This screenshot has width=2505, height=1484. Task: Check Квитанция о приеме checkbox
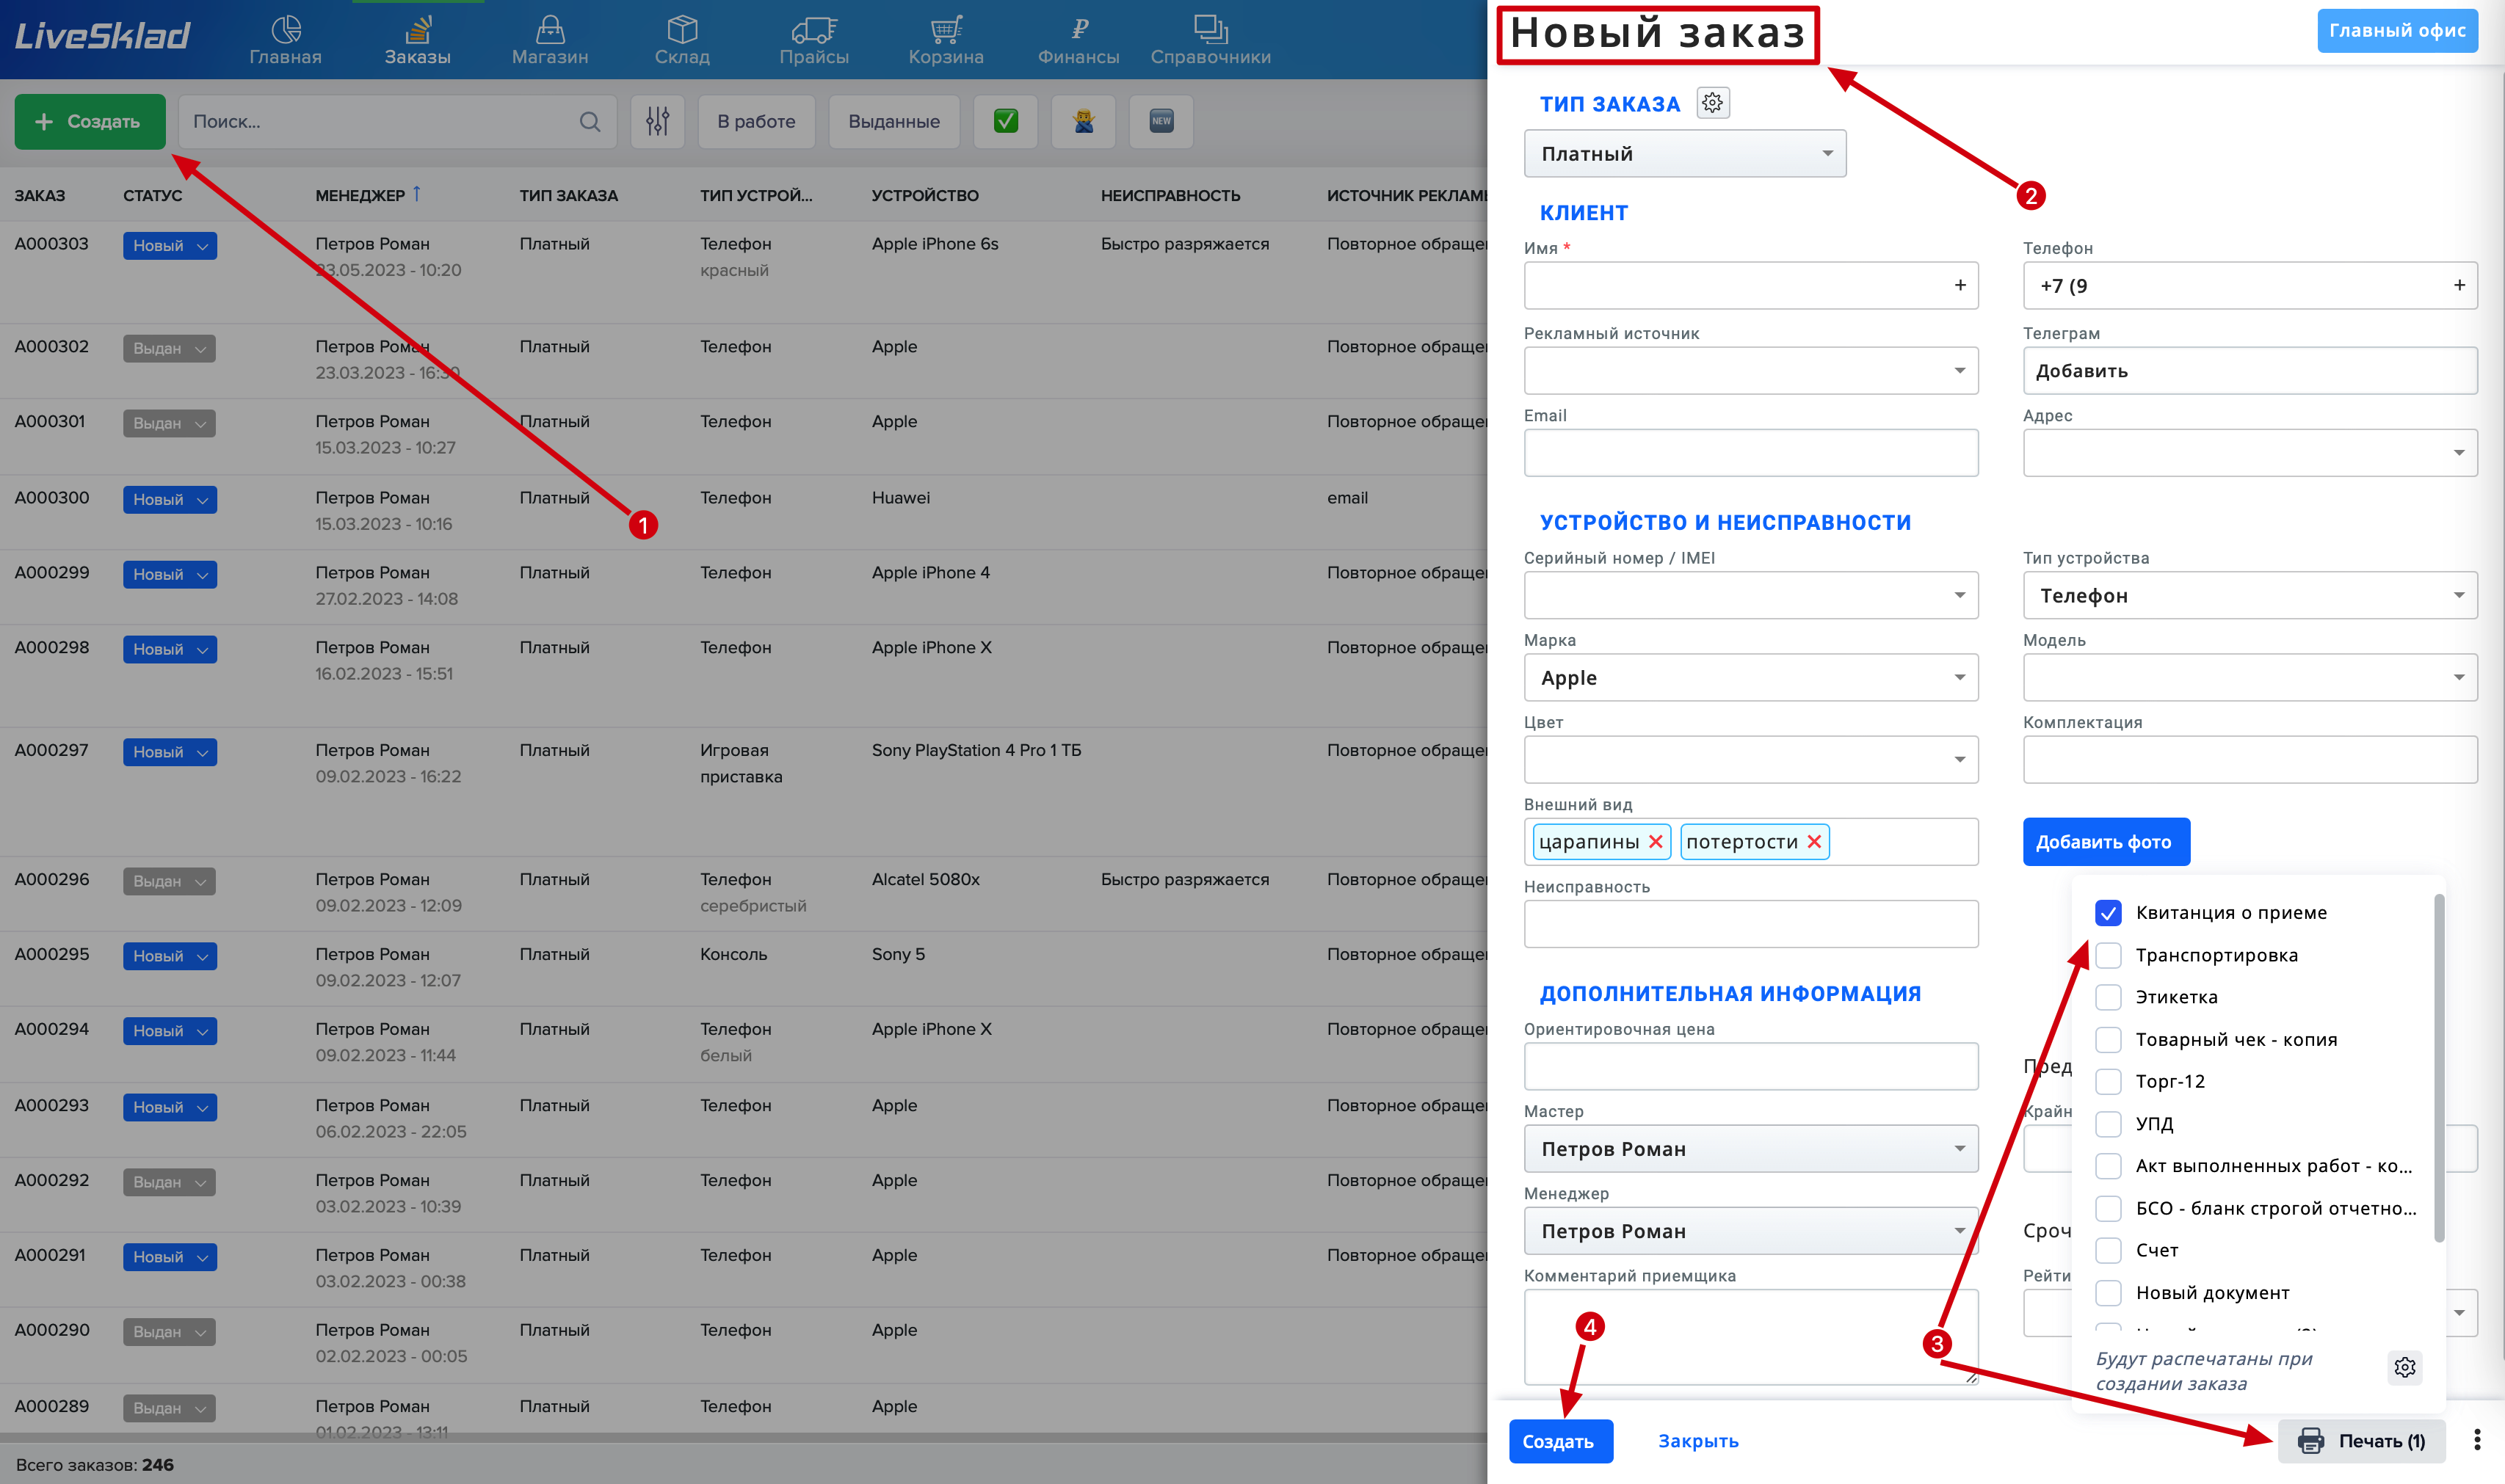[2107, 913]
